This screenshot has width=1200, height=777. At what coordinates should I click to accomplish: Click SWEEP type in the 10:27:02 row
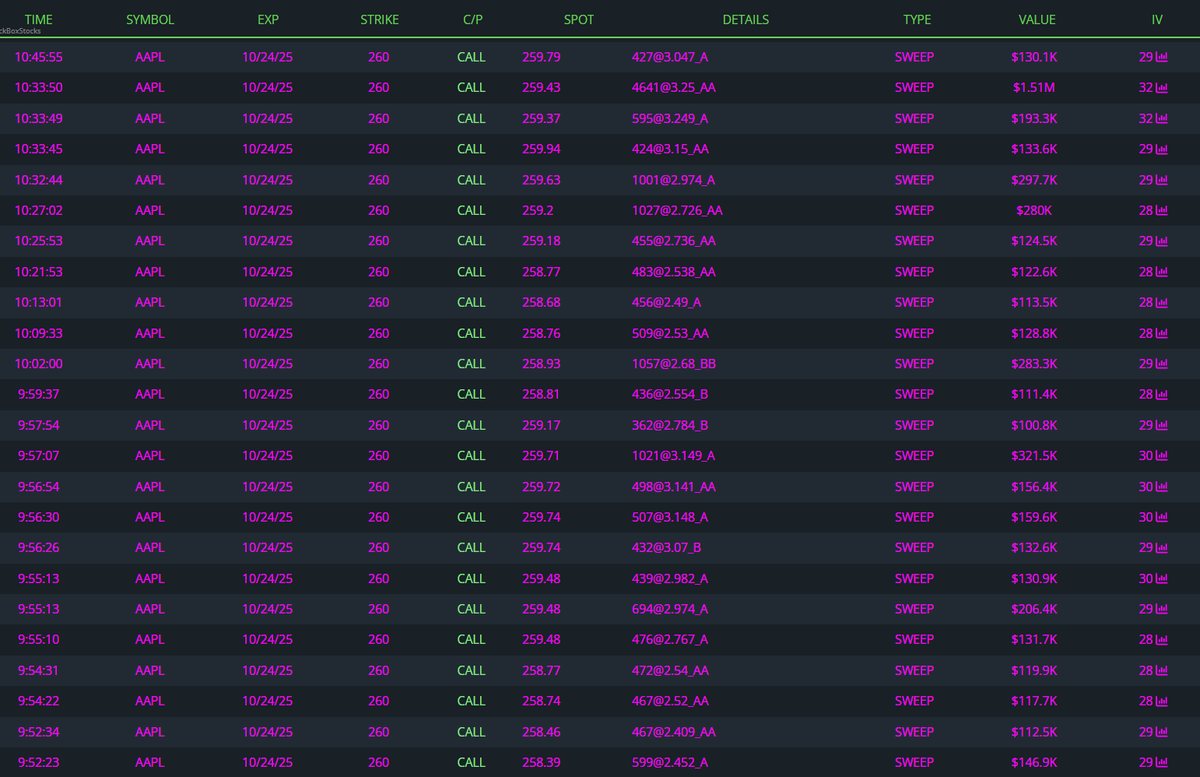click(914, 211)
